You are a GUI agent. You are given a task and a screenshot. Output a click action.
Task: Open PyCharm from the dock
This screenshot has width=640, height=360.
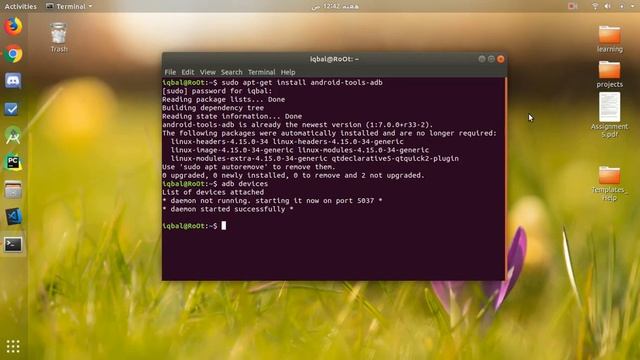(x=13, y=162)
